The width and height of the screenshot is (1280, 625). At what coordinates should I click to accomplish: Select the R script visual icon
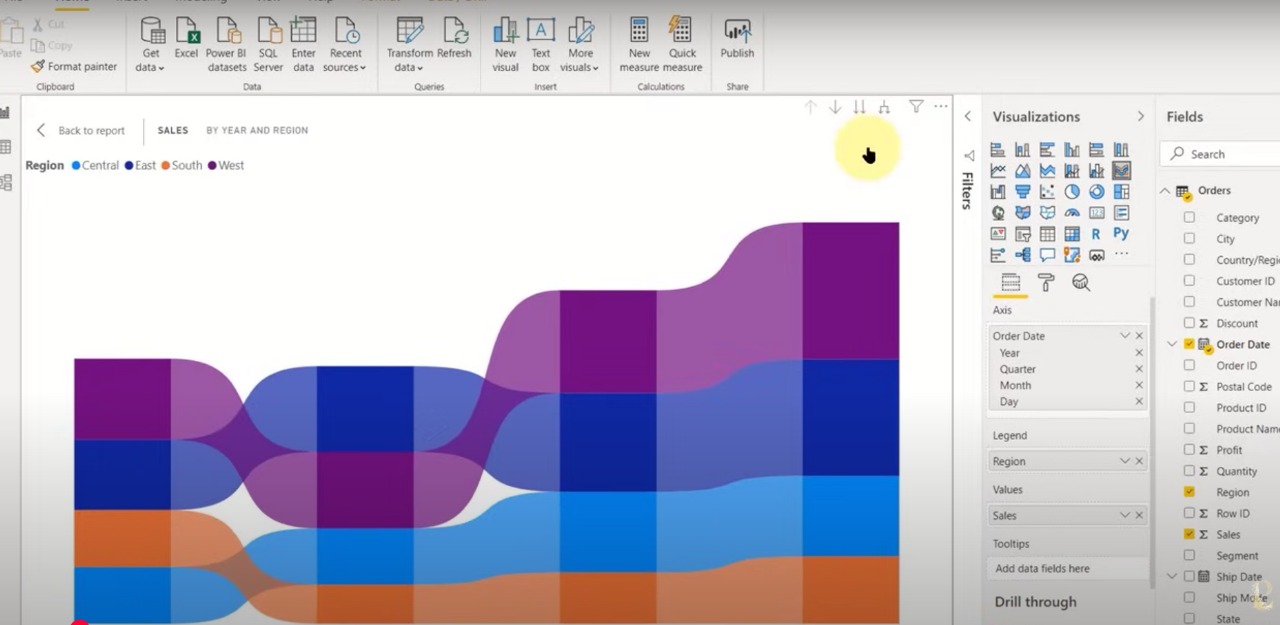click(x=1096, y=234)
